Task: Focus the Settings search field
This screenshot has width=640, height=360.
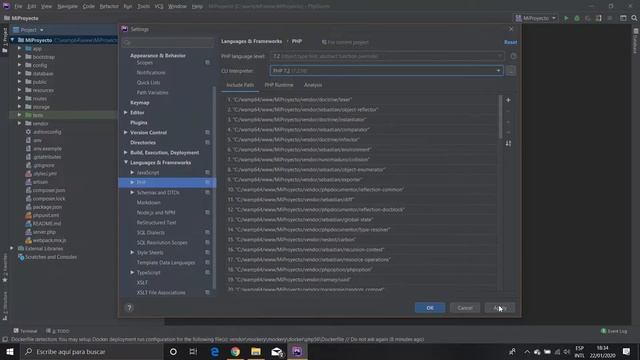Action: (x=167, y=42)
